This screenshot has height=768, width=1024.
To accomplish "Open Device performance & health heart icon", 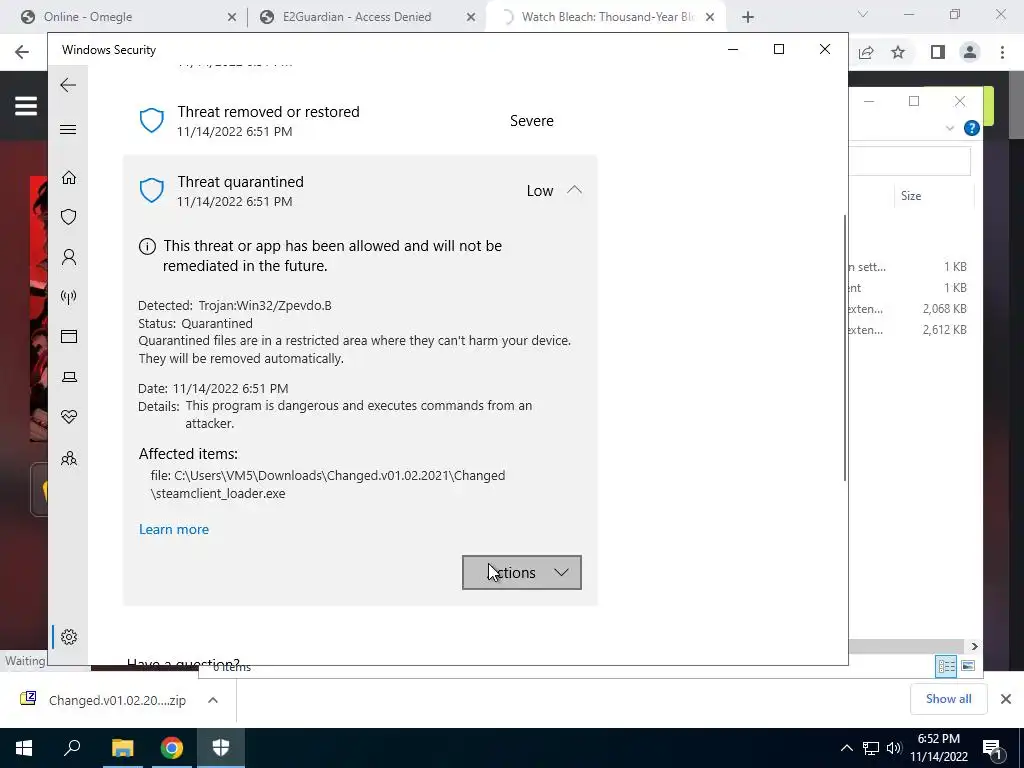I will point(69,417).
